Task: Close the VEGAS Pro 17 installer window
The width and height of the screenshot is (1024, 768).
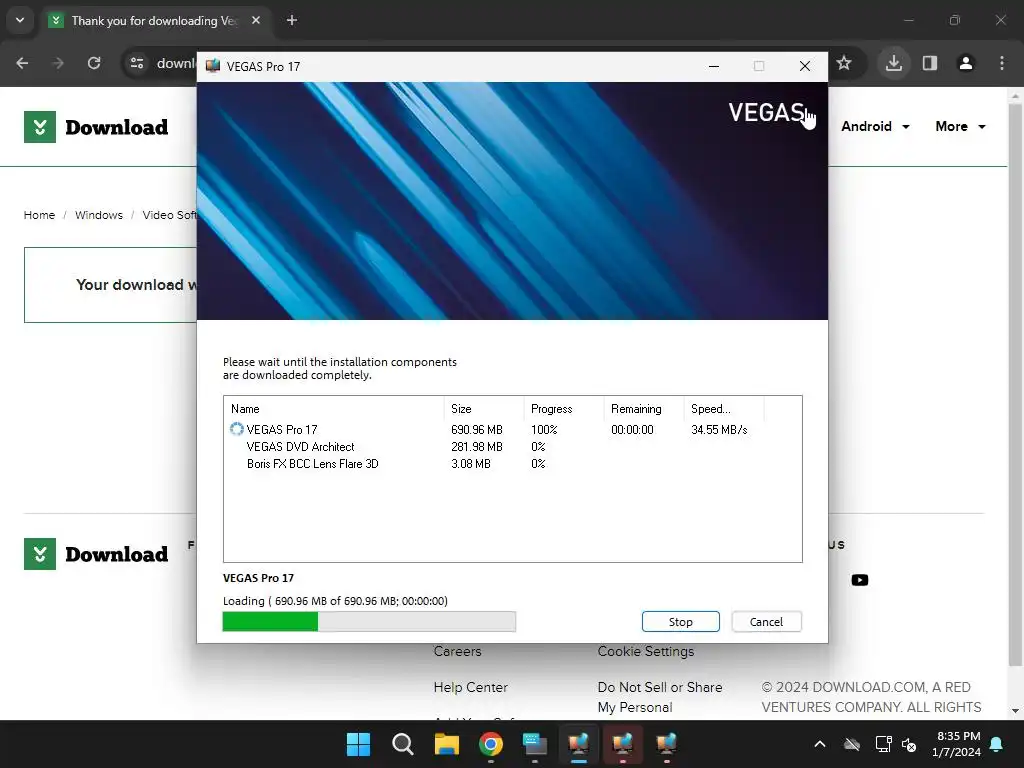Action: pyautogui.click(x=805, y=66)
